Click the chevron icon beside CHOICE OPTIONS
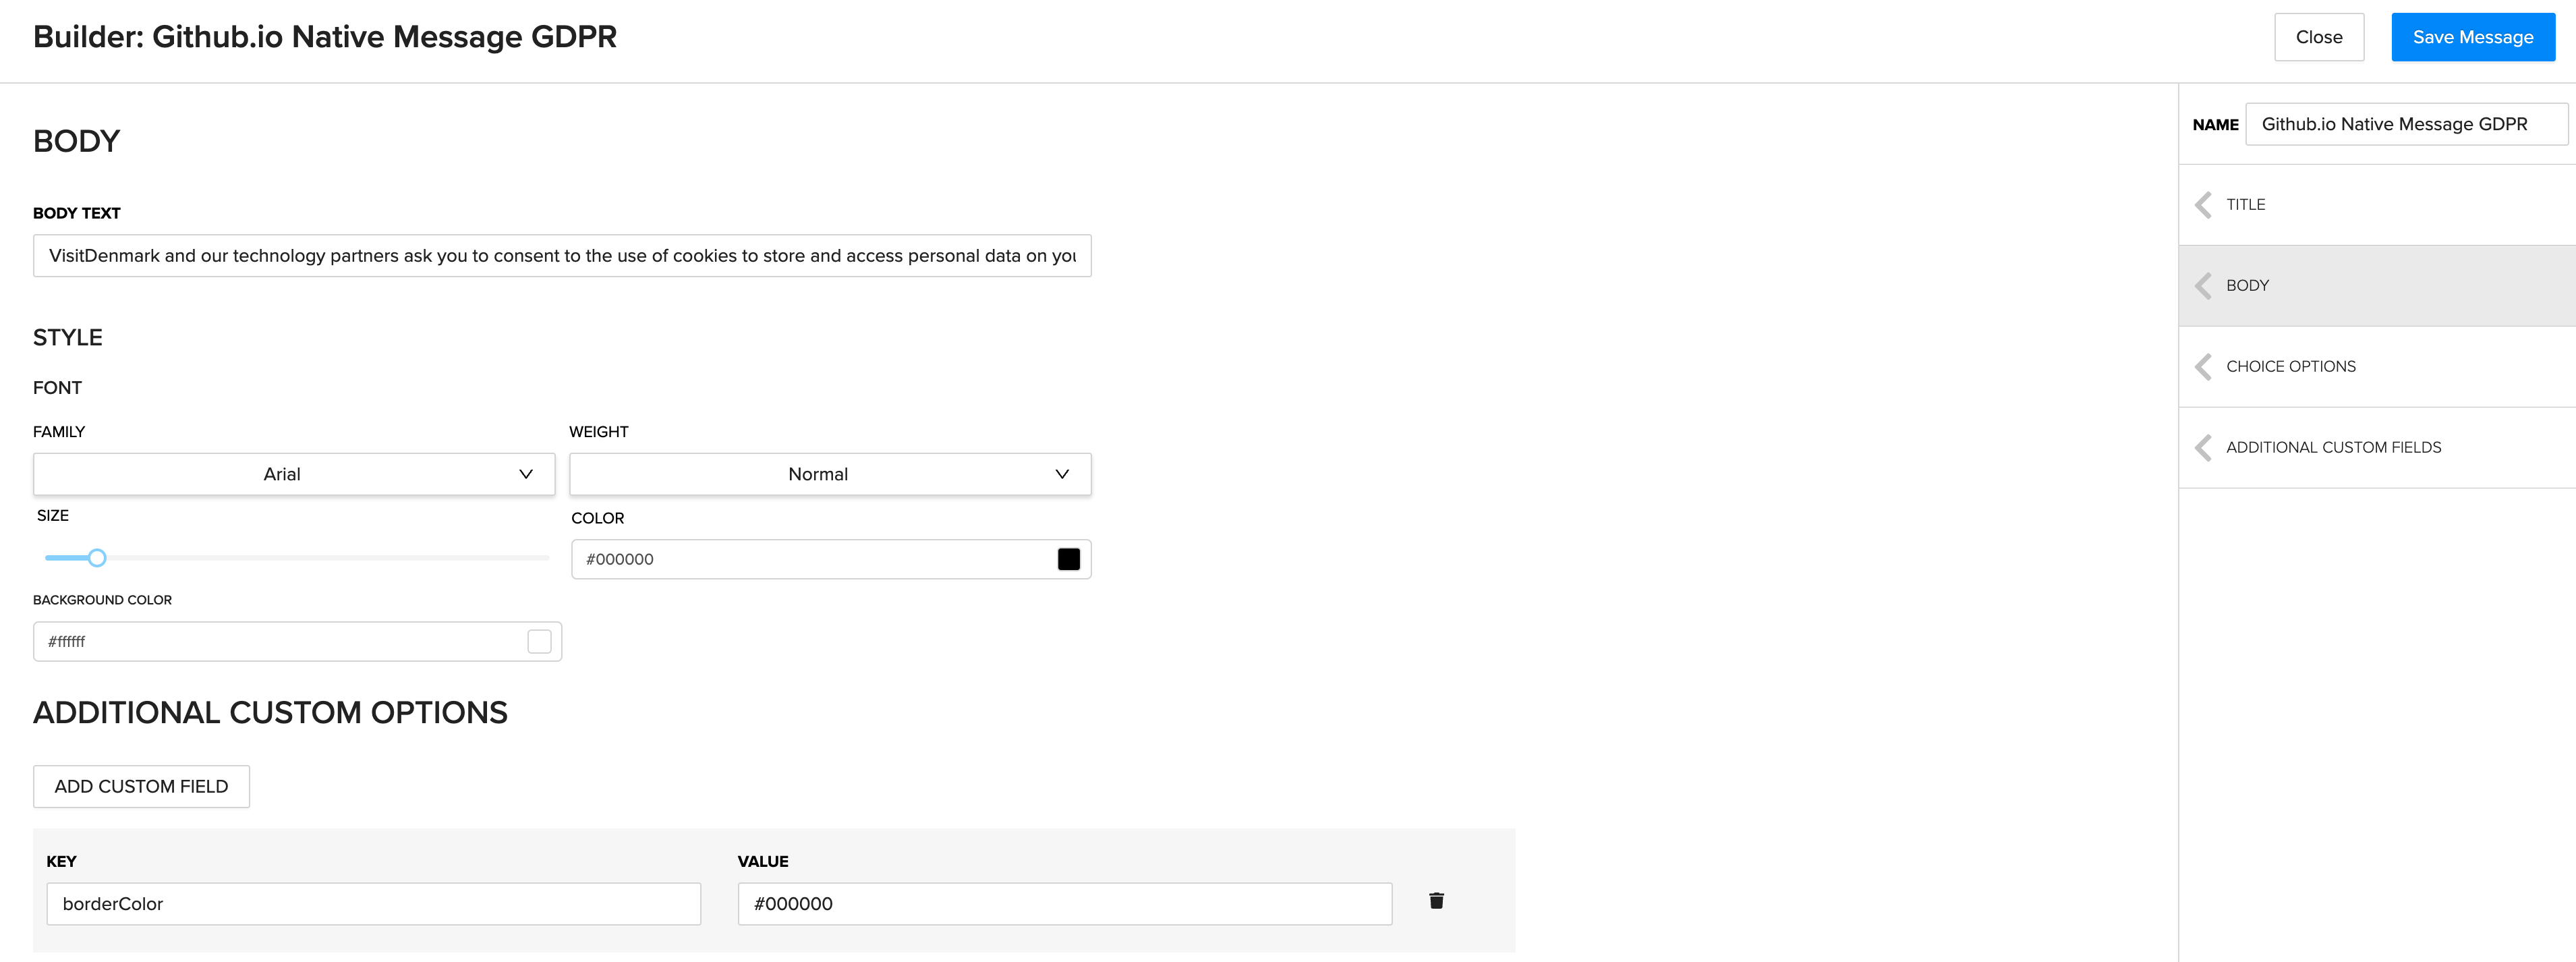 tap(2203, 367)
